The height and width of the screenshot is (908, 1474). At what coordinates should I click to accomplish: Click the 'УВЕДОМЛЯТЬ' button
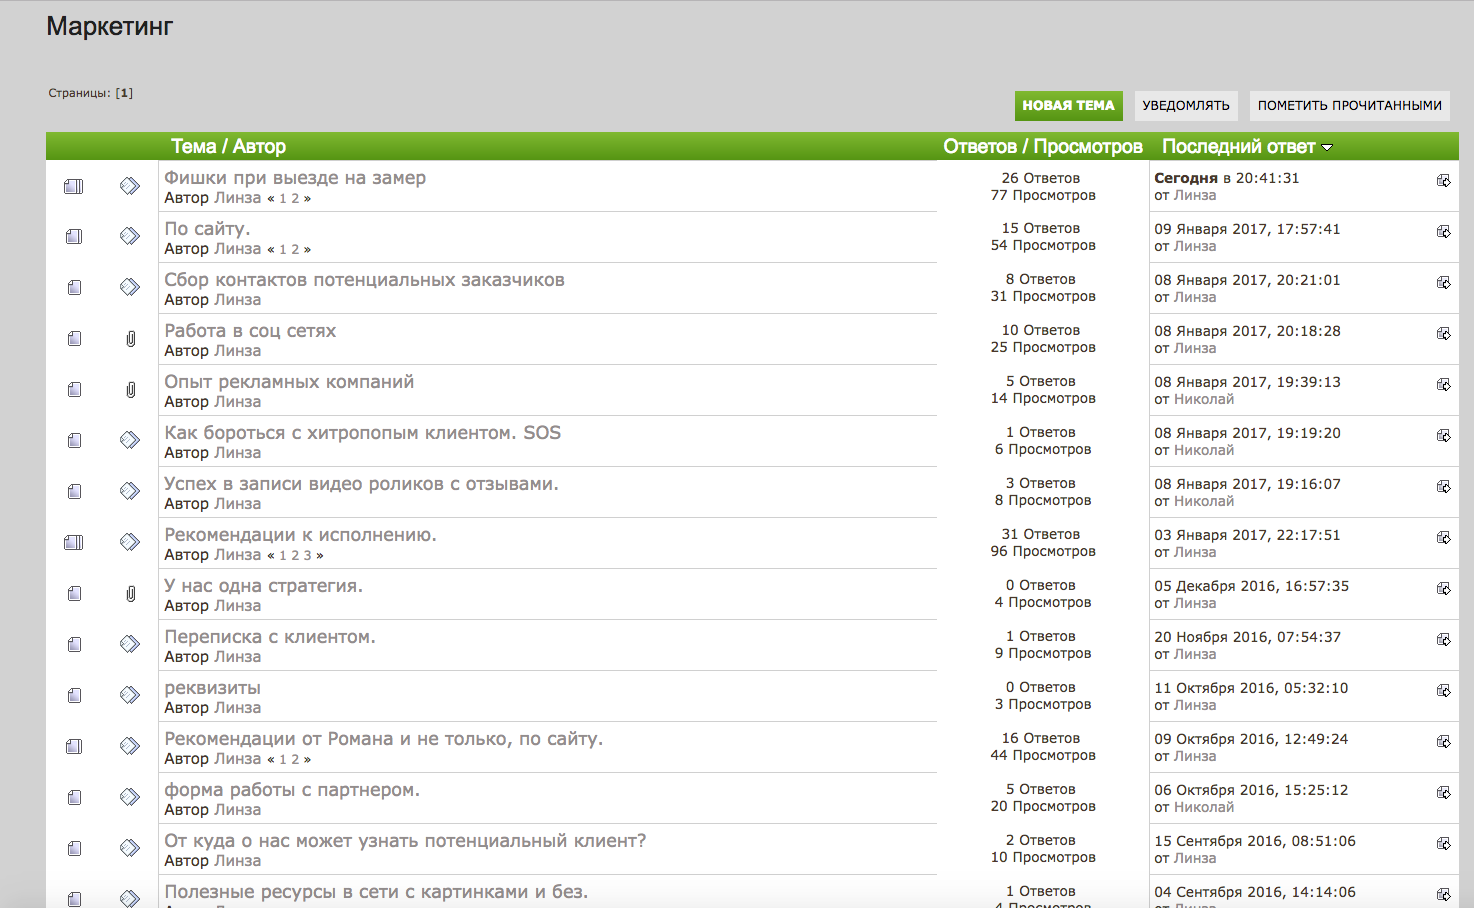(x=1185, y=106)
